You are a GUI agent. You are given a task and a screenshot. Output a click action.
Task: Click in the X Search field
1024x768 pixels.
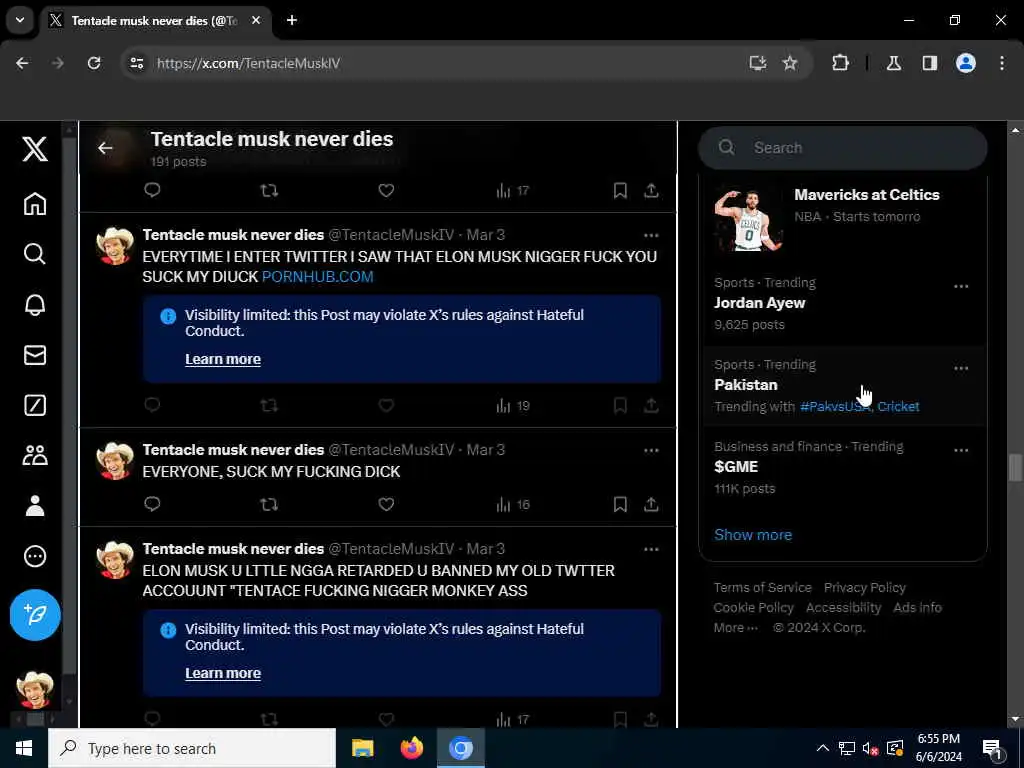842,148
